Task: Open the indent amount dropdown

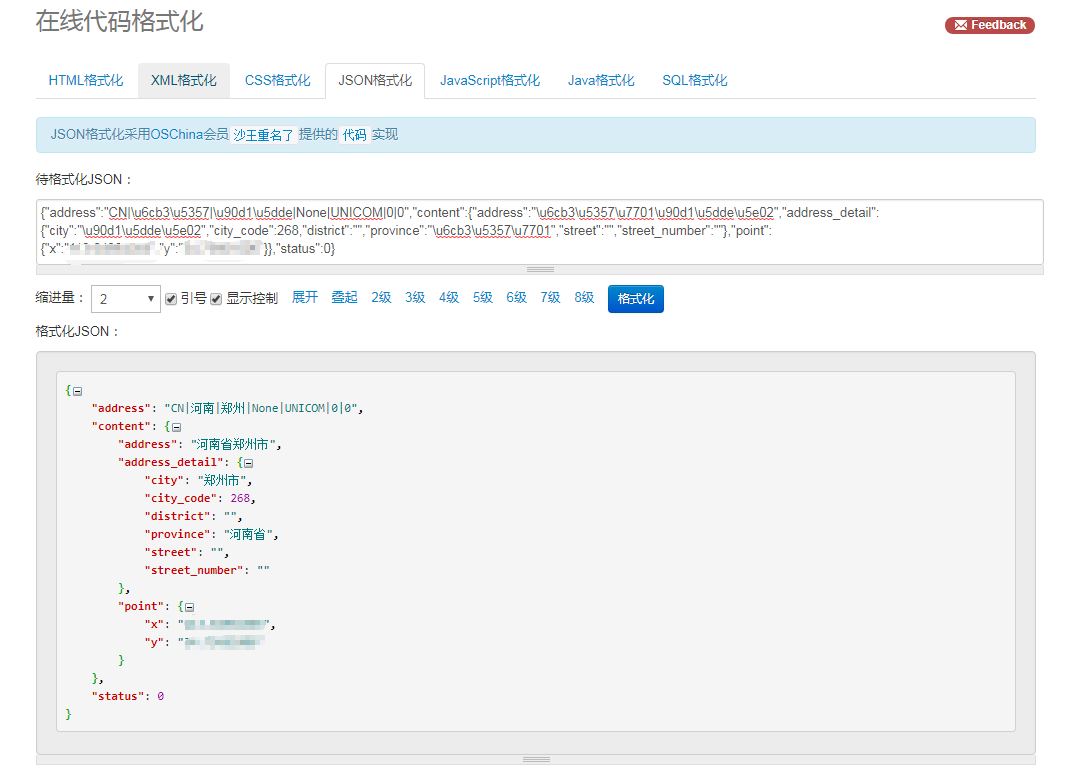Action: (126, 299)
